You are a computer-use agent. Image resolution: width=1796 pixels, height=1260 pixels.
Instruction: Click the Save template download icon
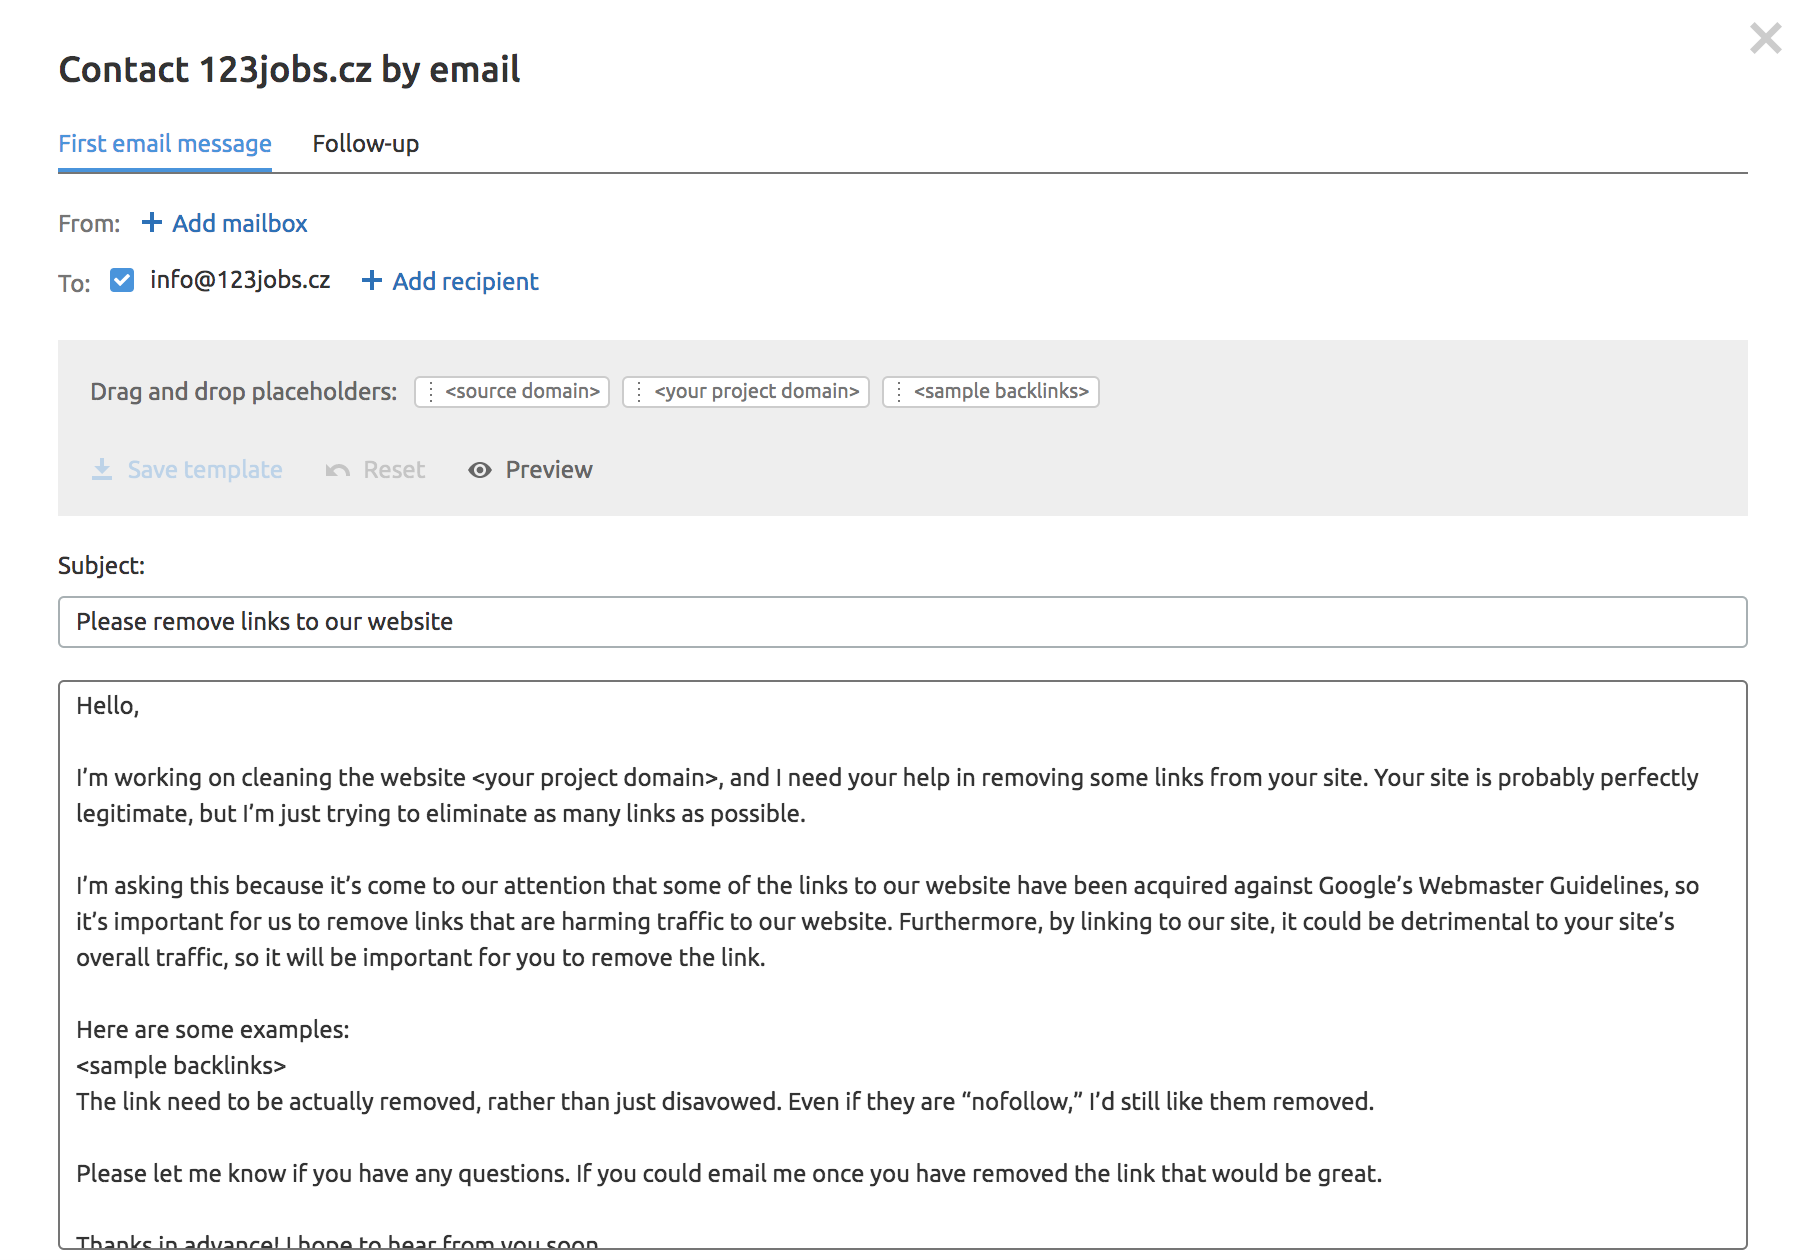[x=102, y=469]
